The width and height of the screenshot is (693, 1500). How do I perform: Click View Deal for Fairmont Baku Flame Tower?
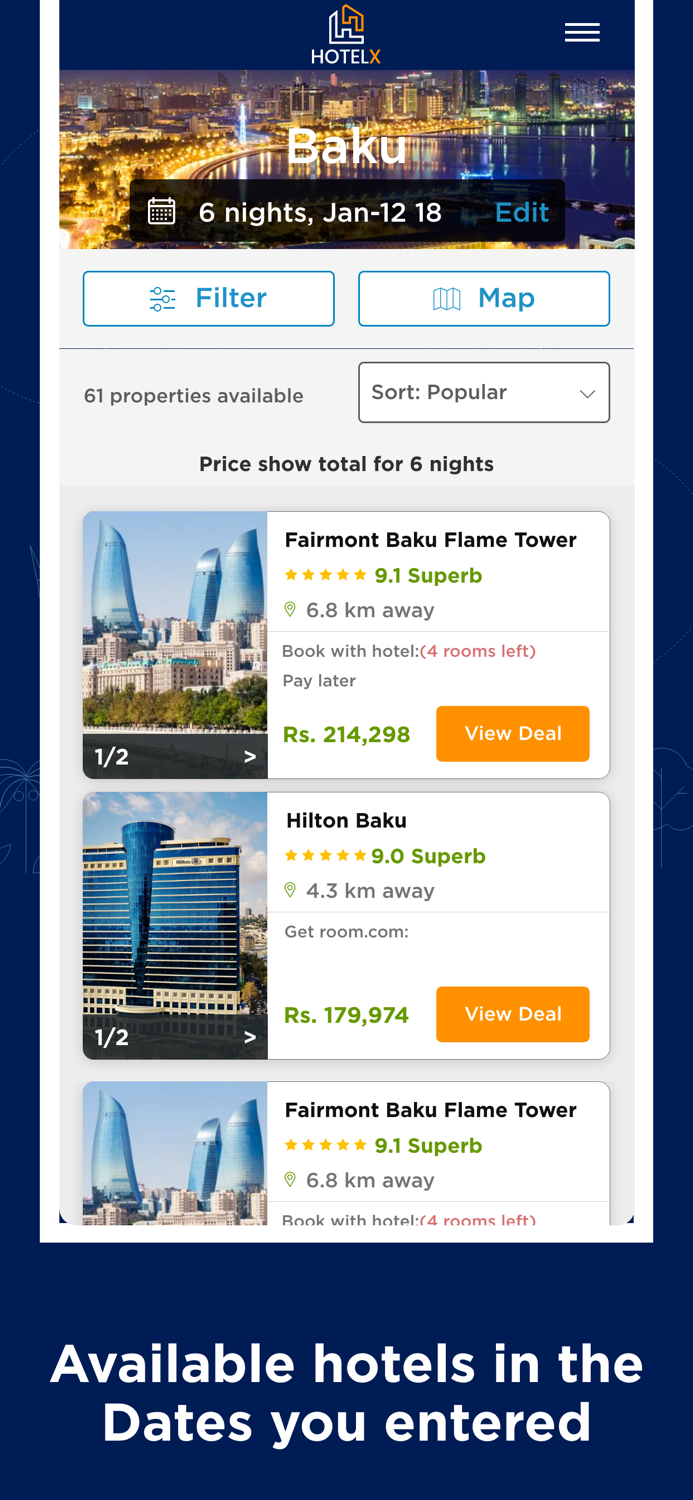click(512, 733)
